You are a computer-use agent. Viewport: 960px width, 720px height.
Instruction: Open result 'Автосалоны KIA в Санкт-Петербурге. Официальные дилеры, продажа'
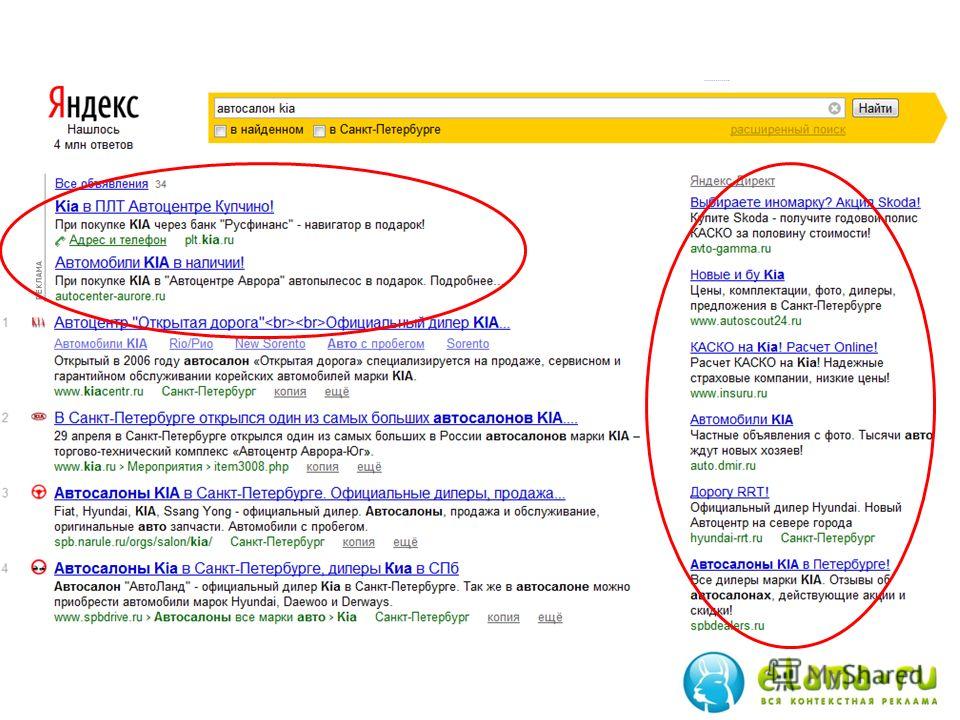[x=309, y=493]
